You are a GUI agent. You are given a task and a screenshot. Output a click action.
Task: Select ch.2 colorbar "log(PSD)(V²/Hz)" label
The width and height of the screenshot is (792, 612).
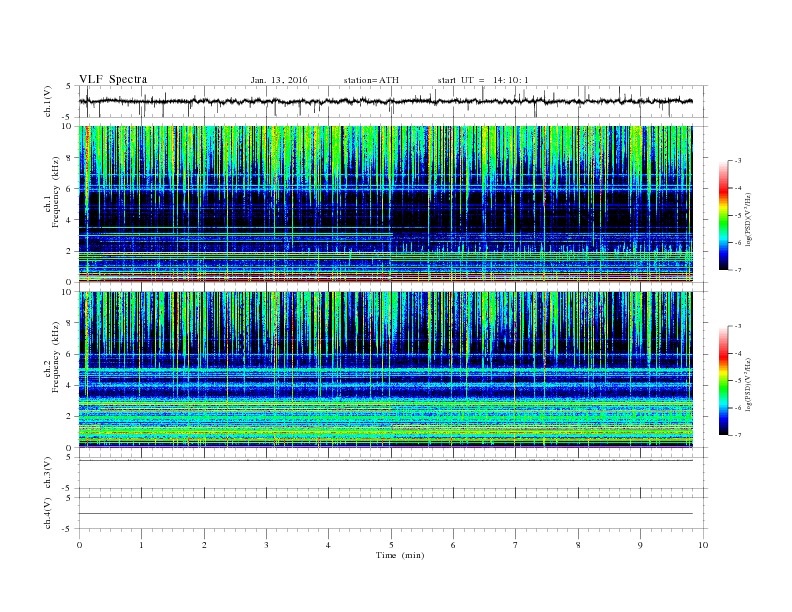tap(749, 385)
